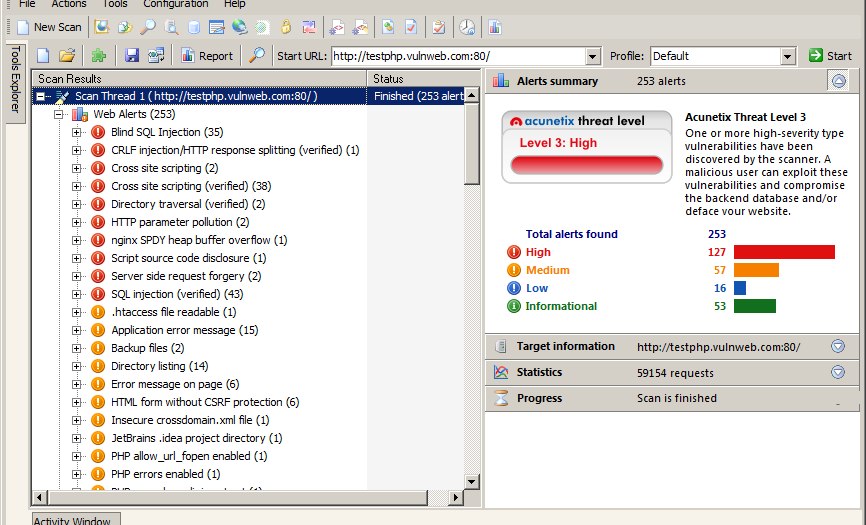Click the New Scan button
Image resolution: width=866 pixels, height=525 pixels.
(x=49, y=27)
